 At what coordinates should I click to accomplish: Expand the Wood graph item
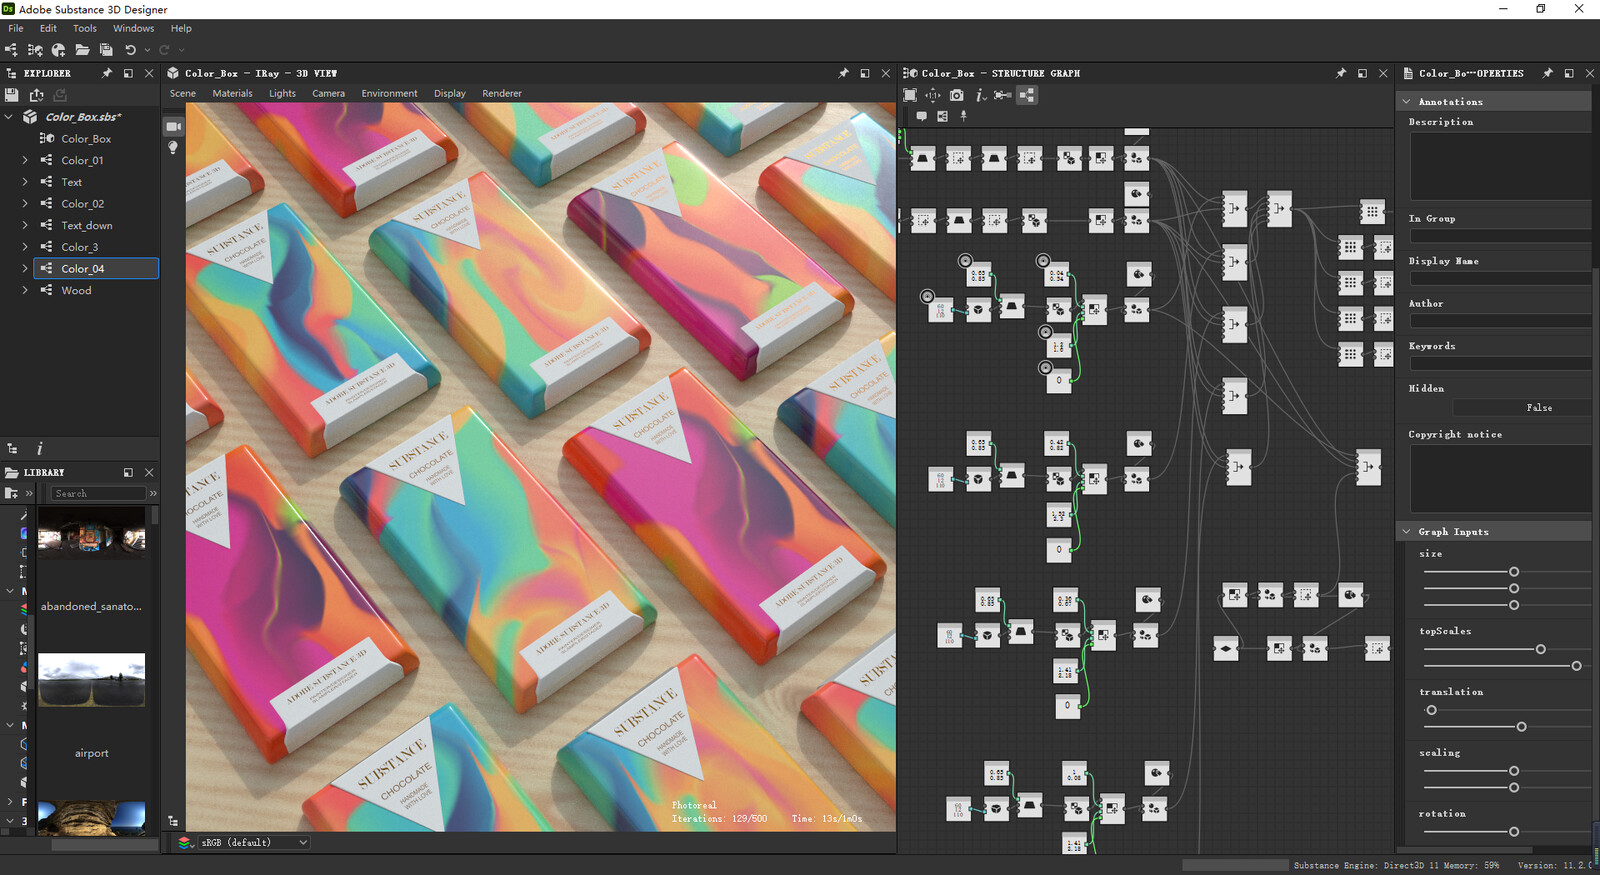tap(25, 290)
